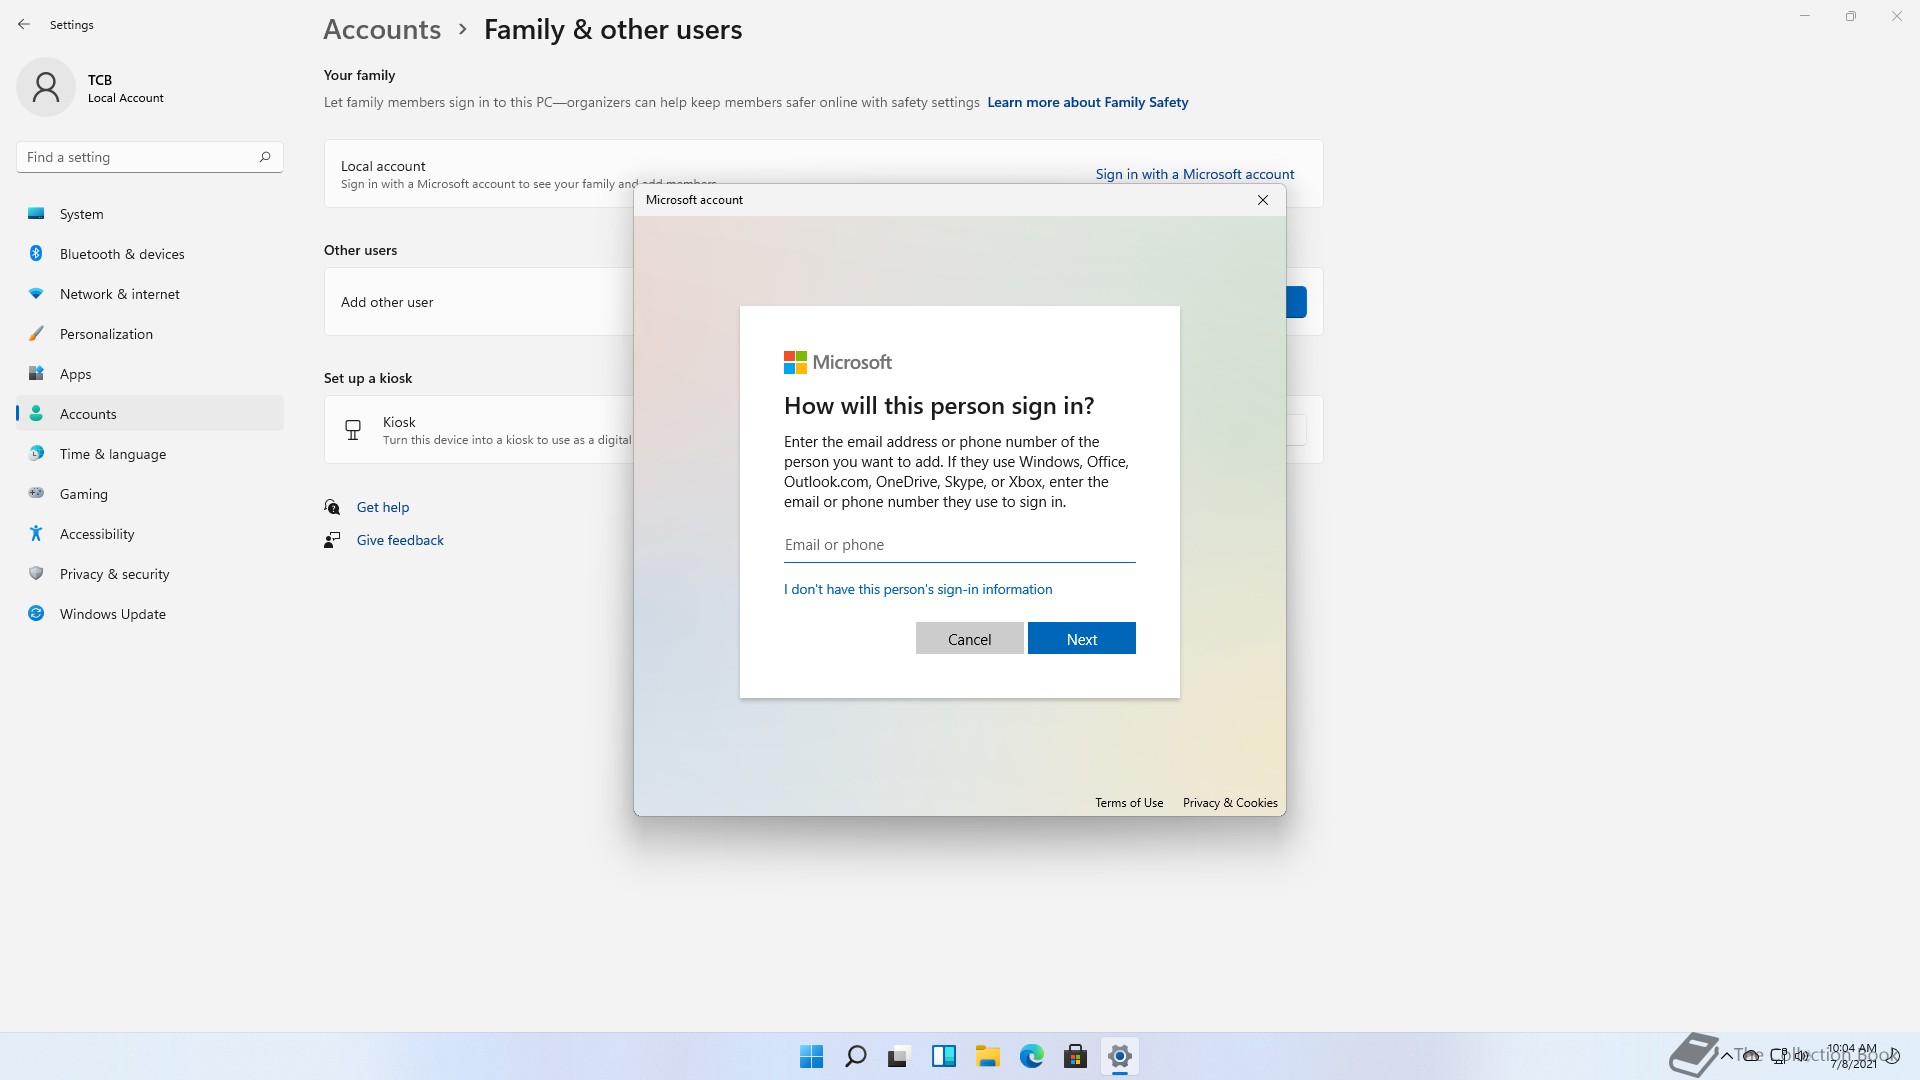Screen dimensions: 1920x1080
Task: Open Learn more about Family Safety
Action: coord(1087,102)
